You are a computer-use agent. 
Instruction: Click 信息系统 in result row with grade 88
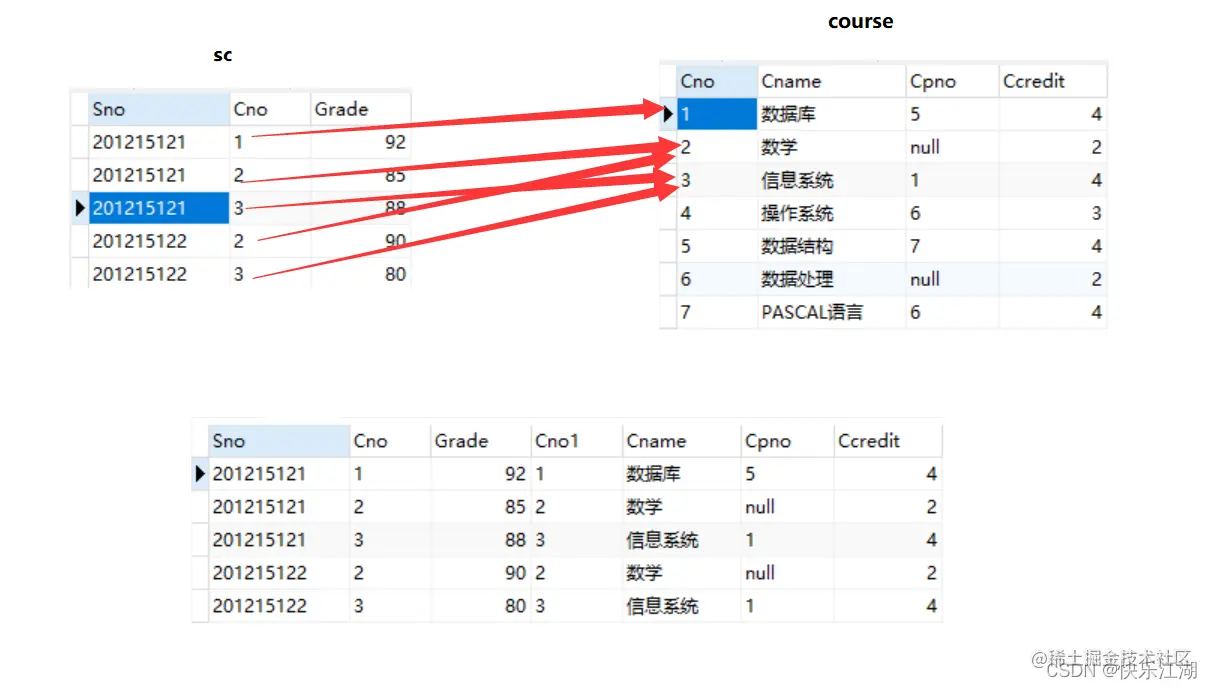pyautogui.click(x=662, y=539)
